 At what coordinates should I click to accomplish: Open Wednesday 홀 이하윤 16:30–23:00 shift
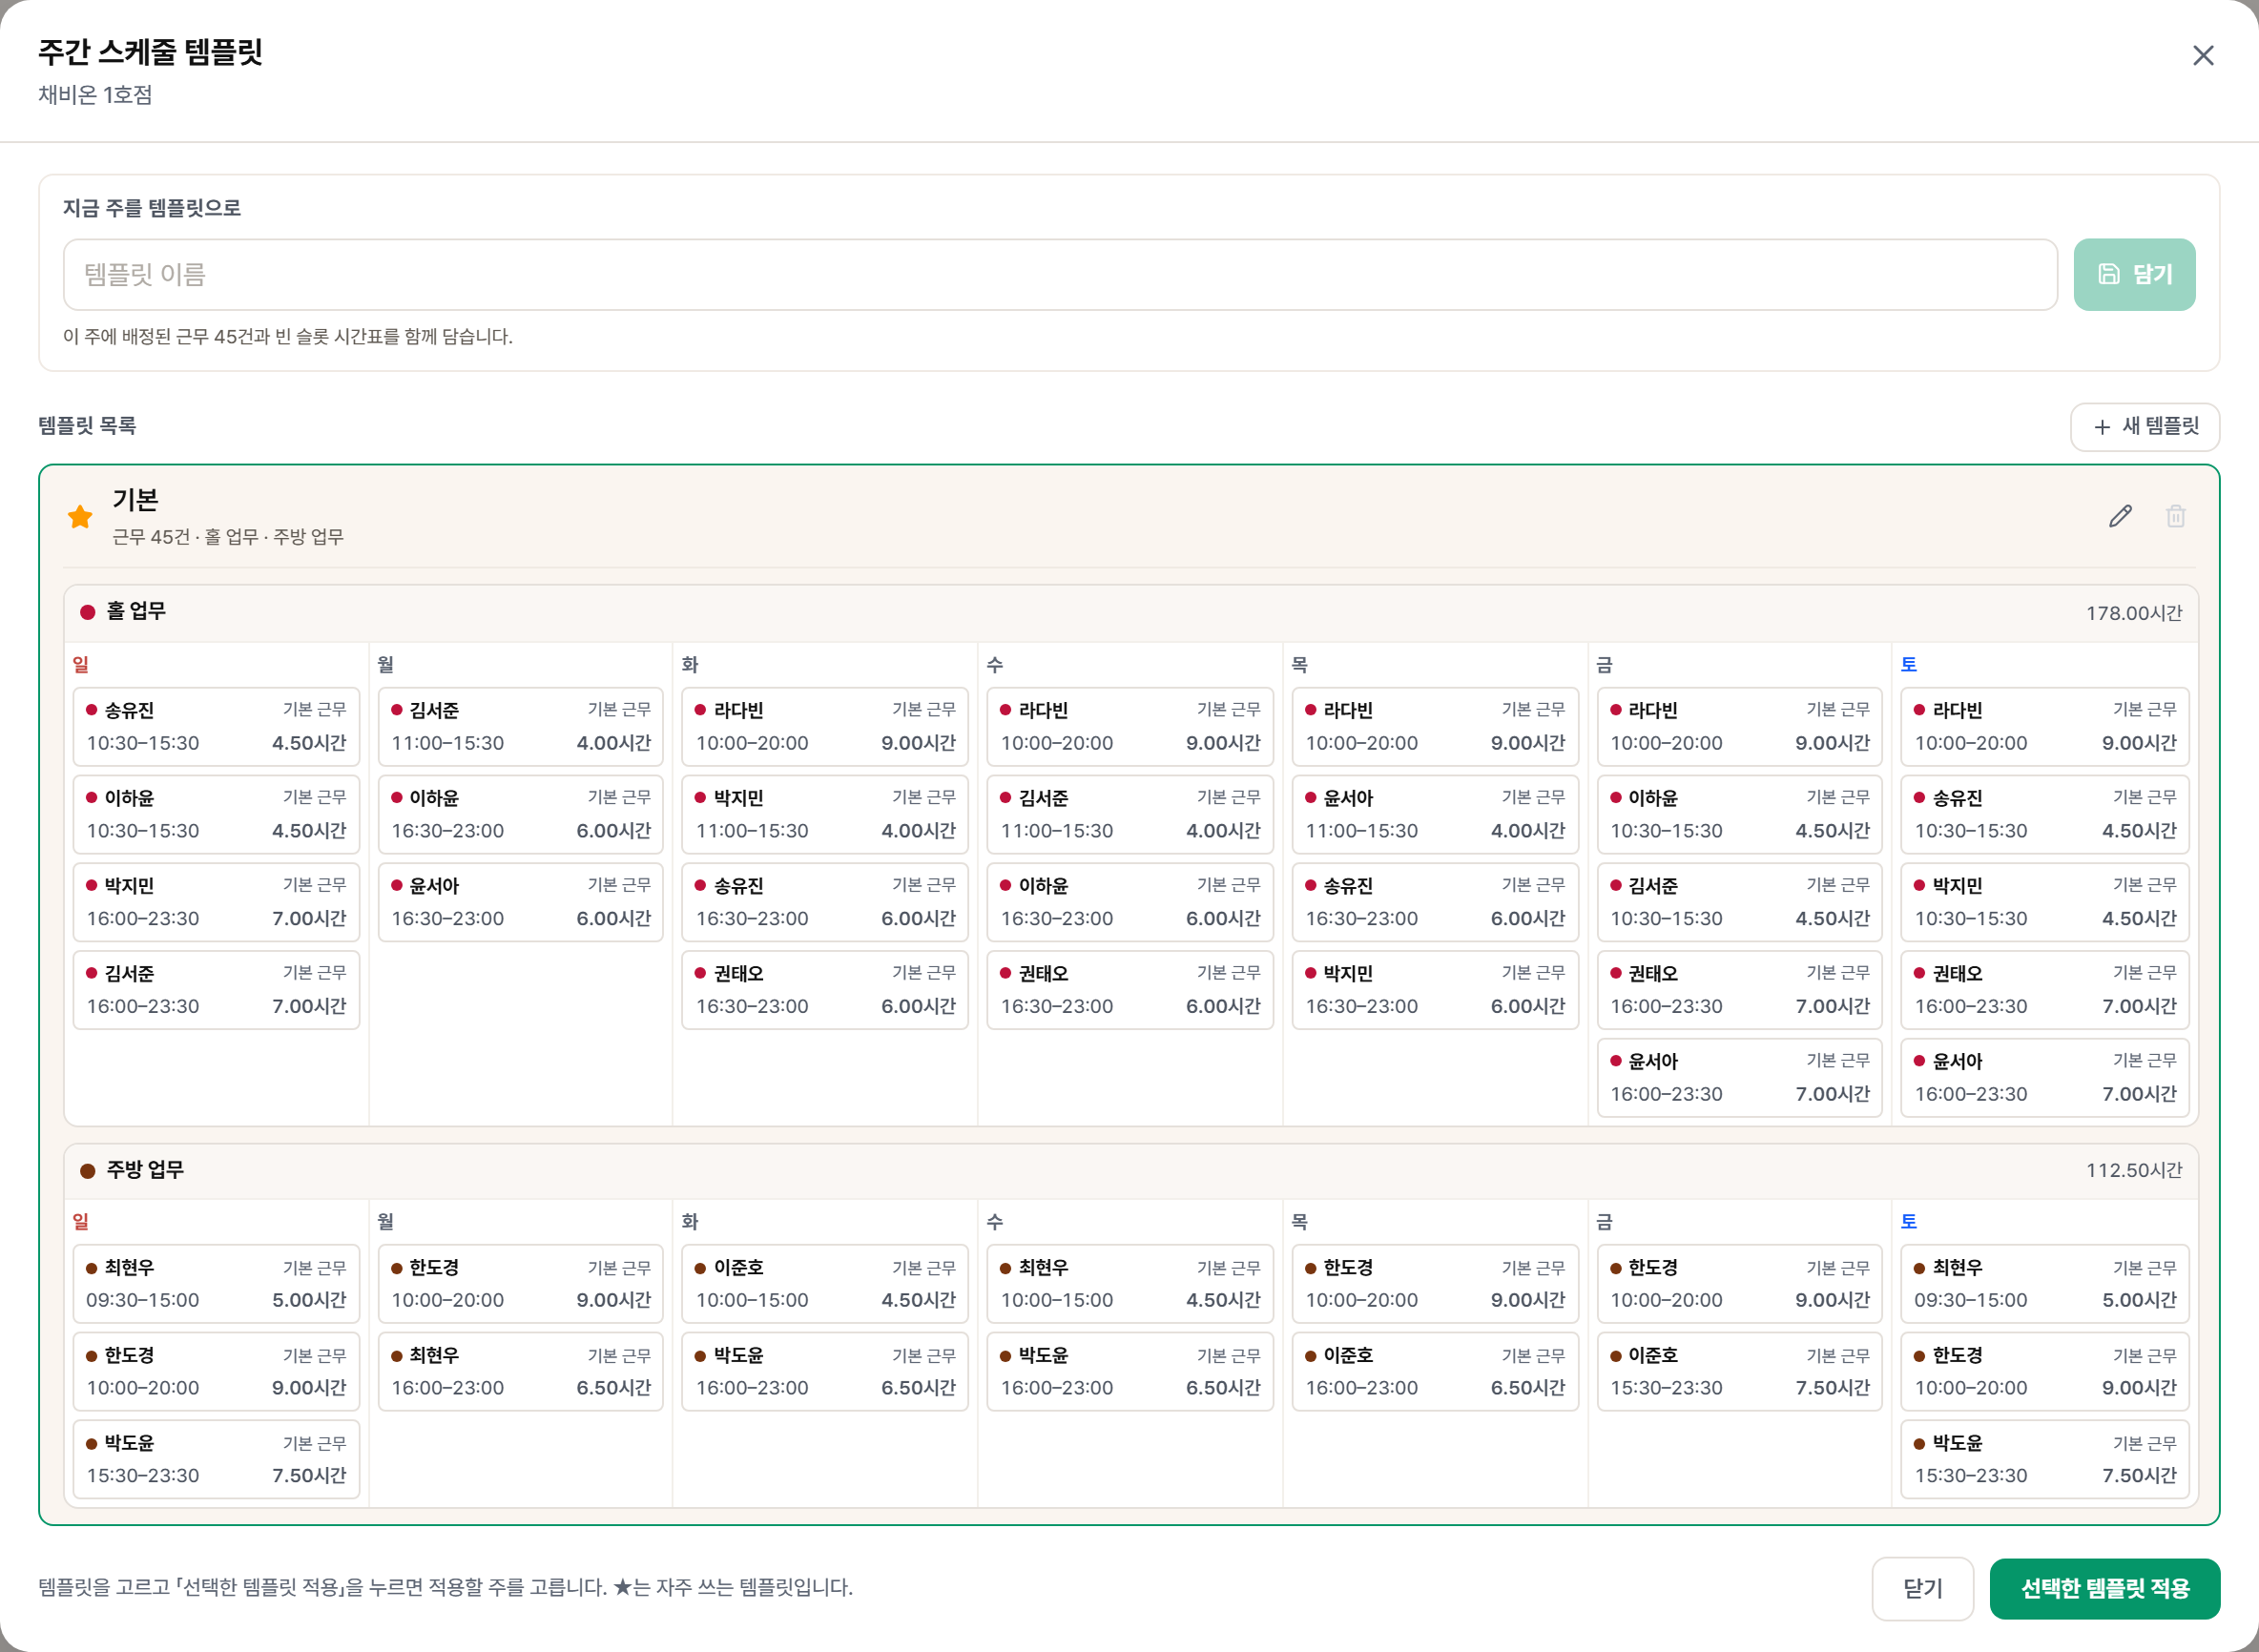pos(1130,902)
